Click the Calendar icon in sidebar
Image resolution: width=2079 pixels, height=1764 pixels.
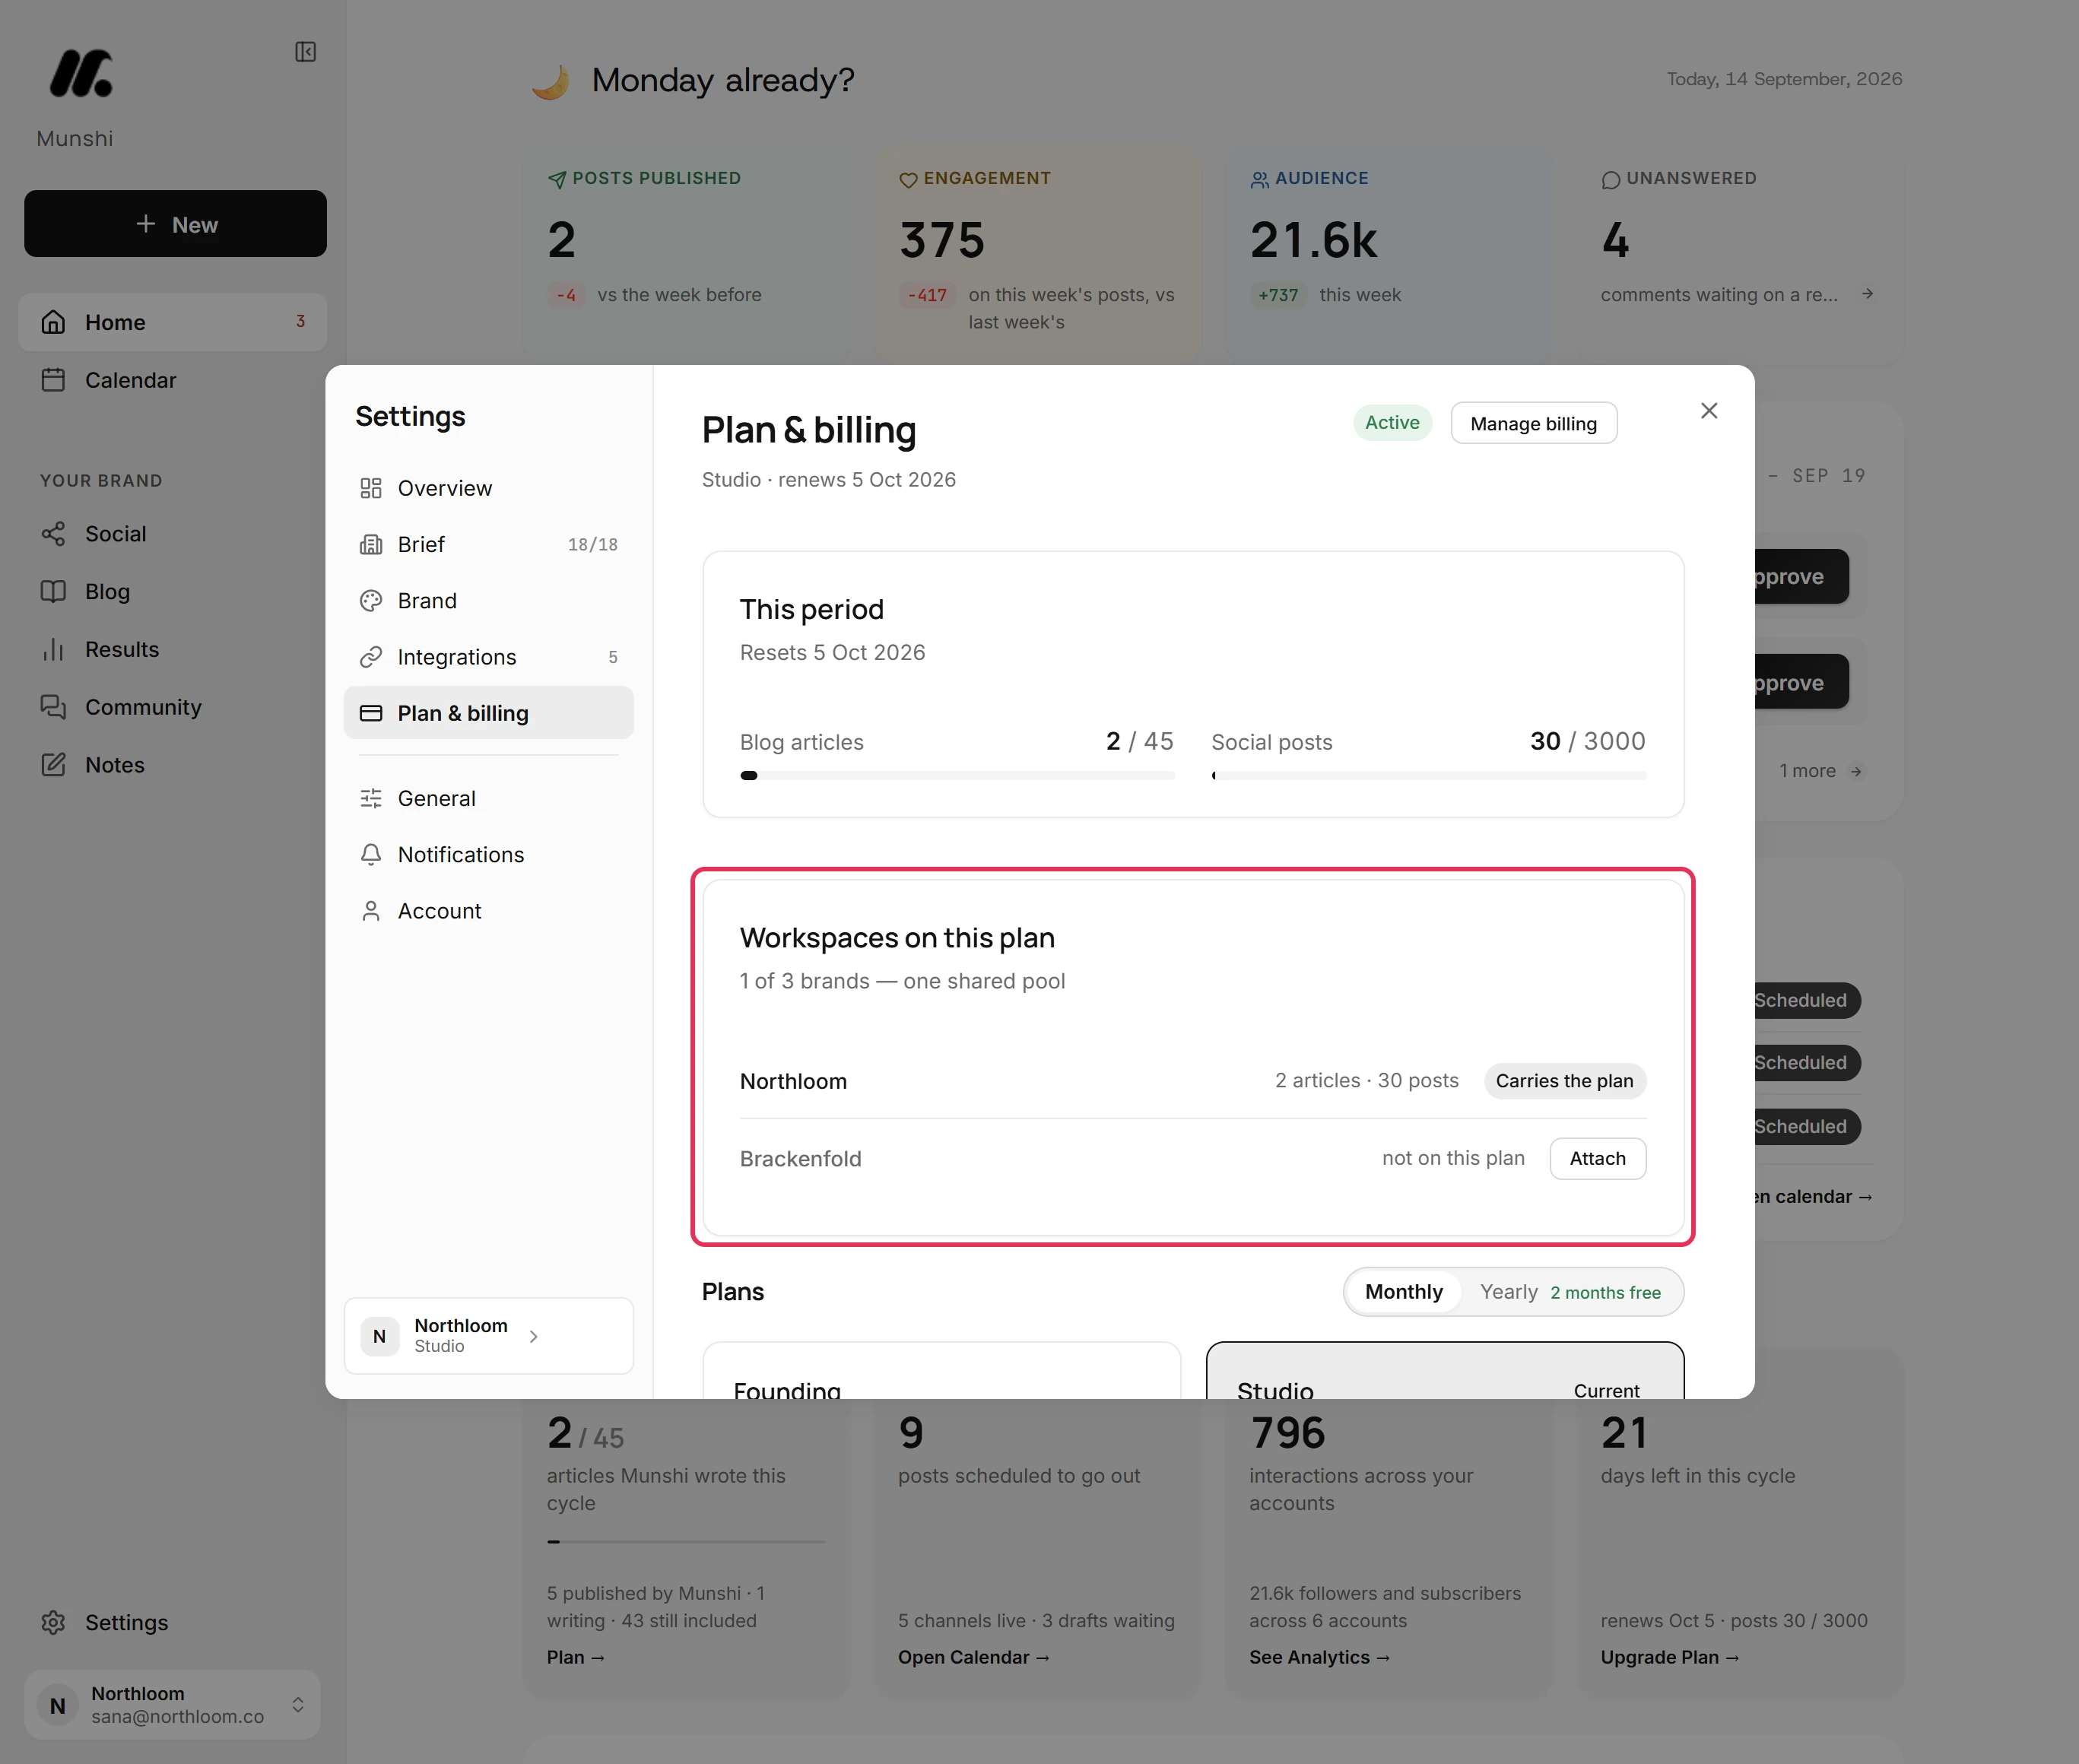pos(54,380)
